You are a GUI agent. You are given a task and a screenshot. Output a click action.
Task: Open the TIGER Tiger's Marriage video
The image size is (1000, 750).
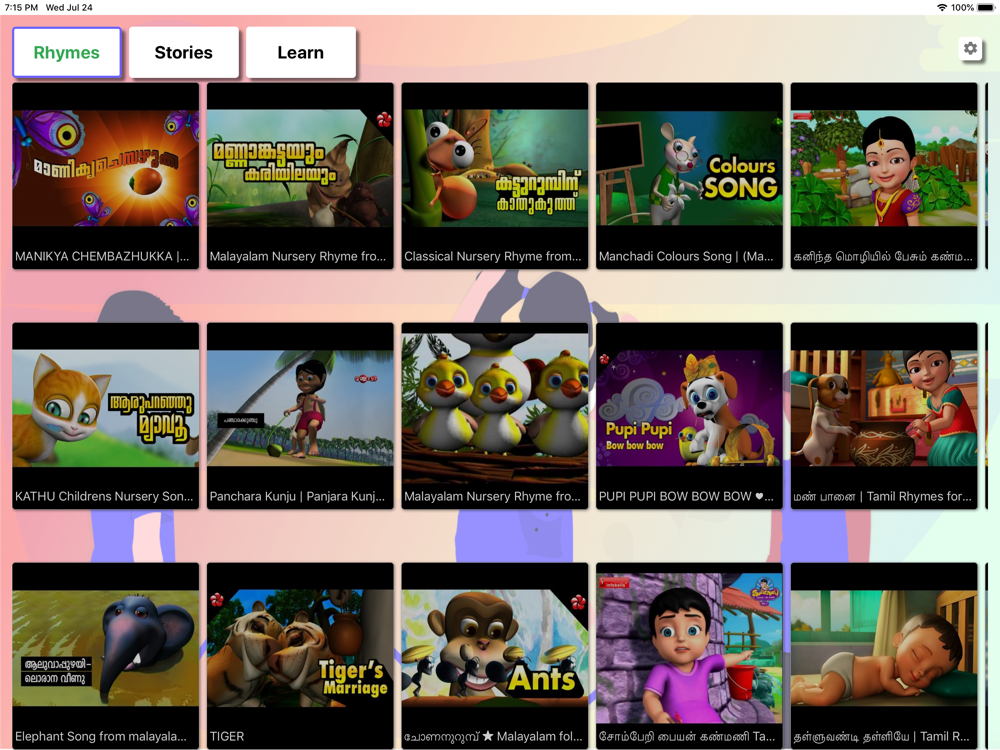coord(300,656)
